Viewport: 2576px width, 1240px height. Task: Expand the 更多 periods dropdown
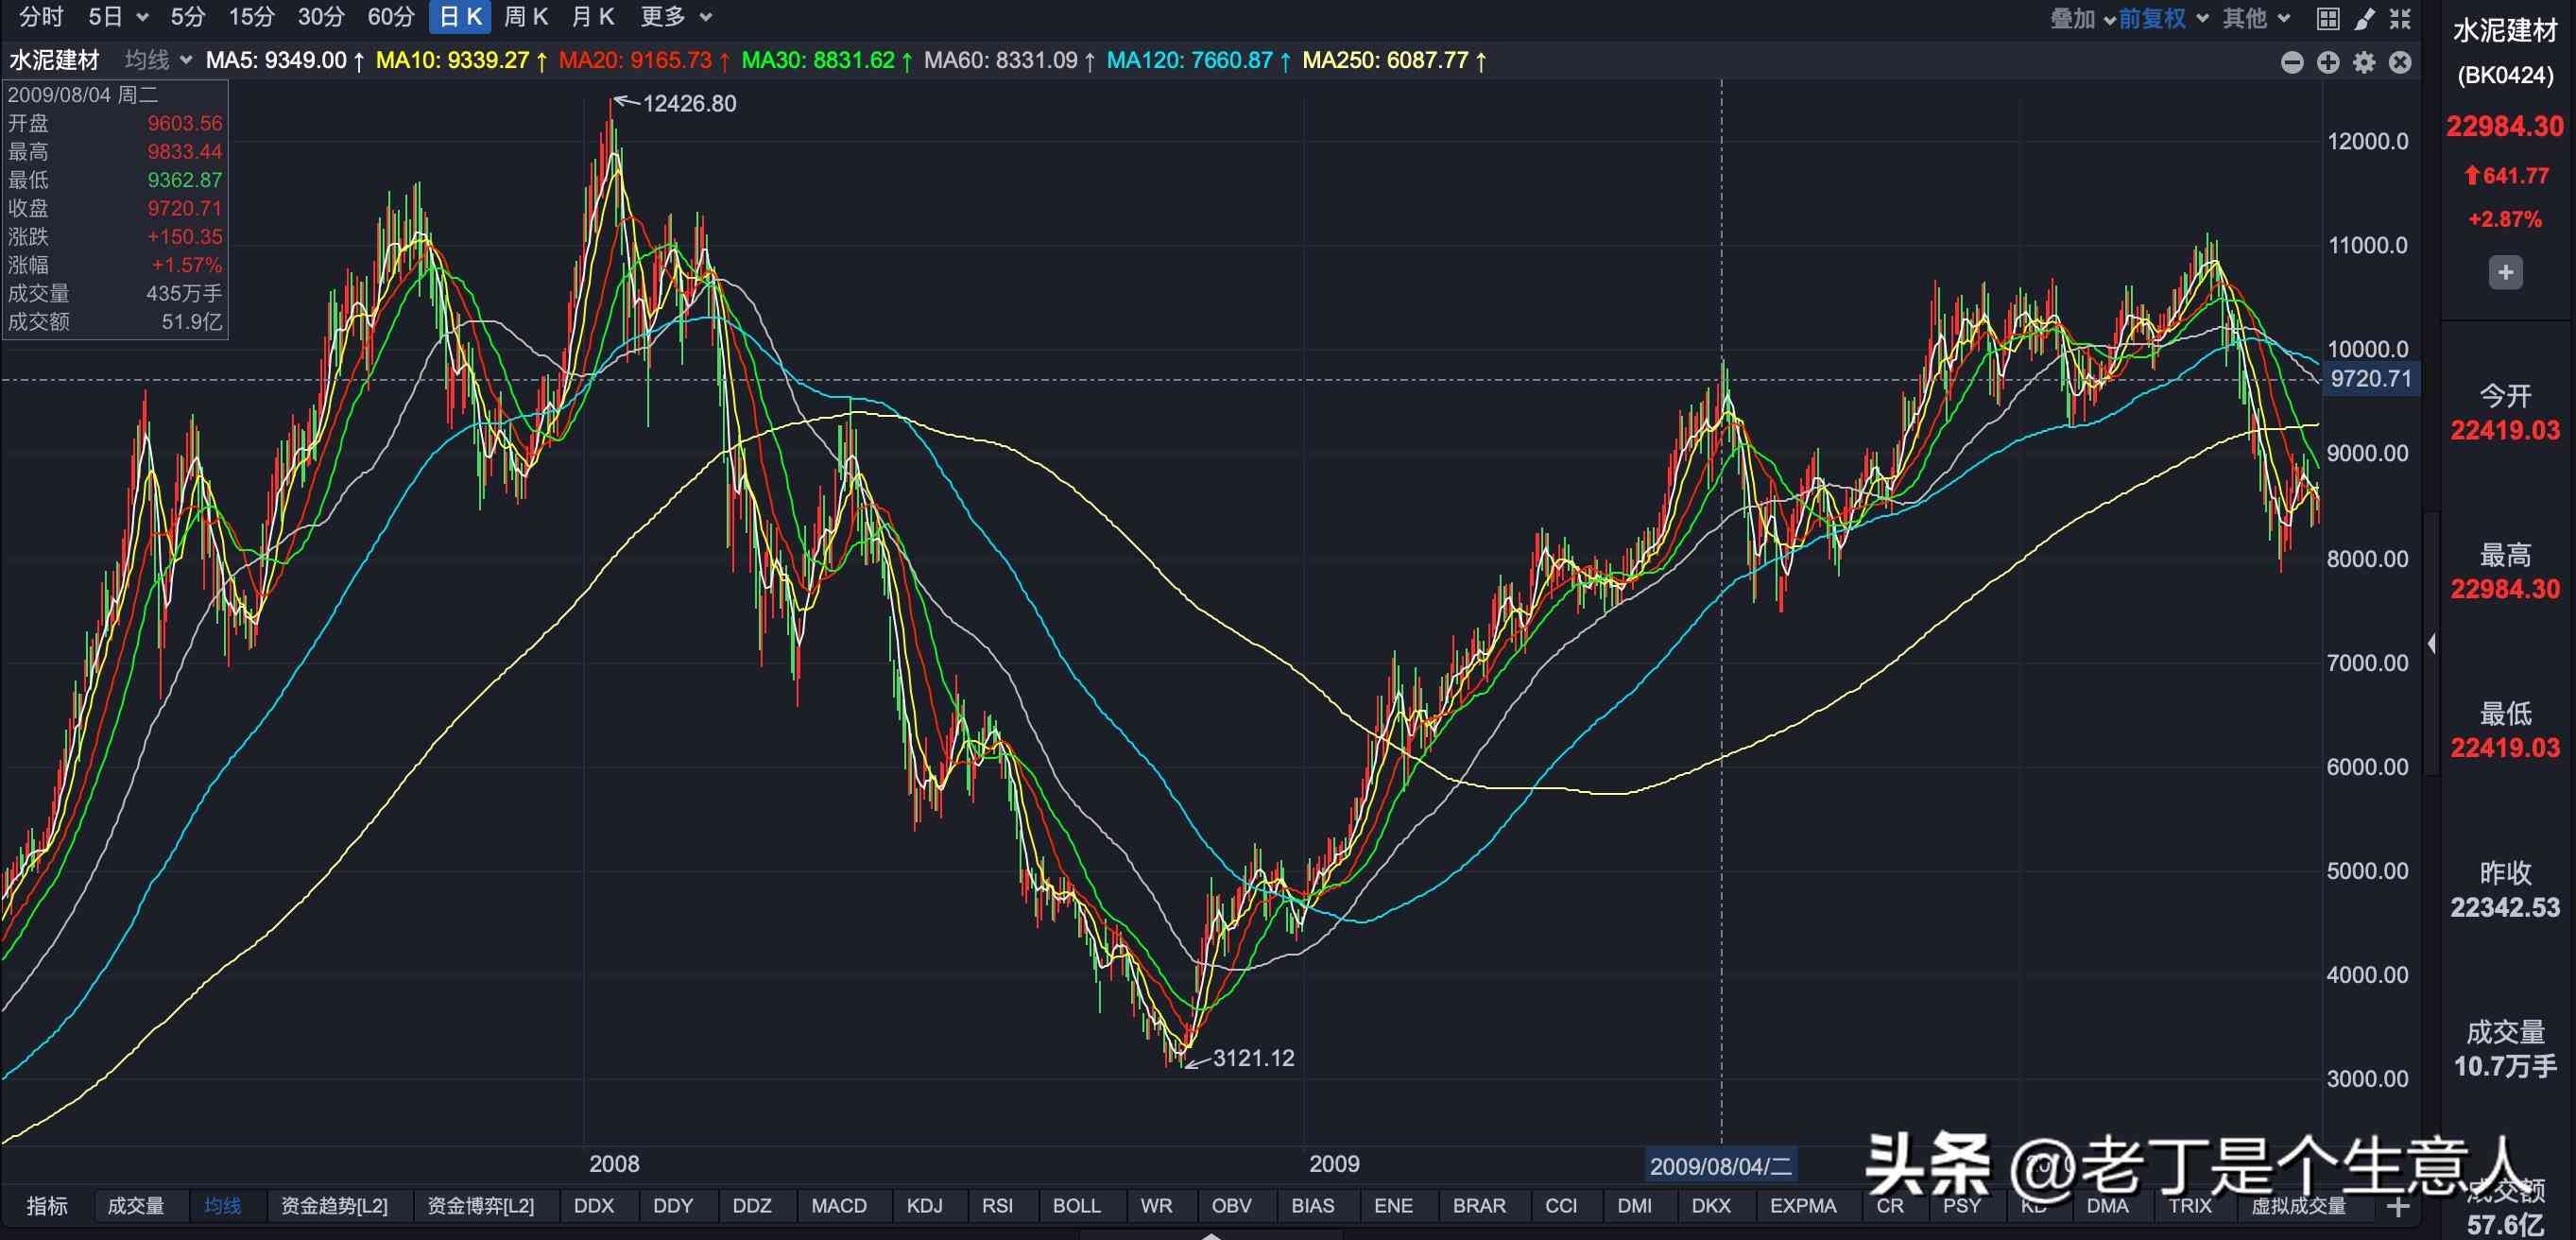pos(676,17)
